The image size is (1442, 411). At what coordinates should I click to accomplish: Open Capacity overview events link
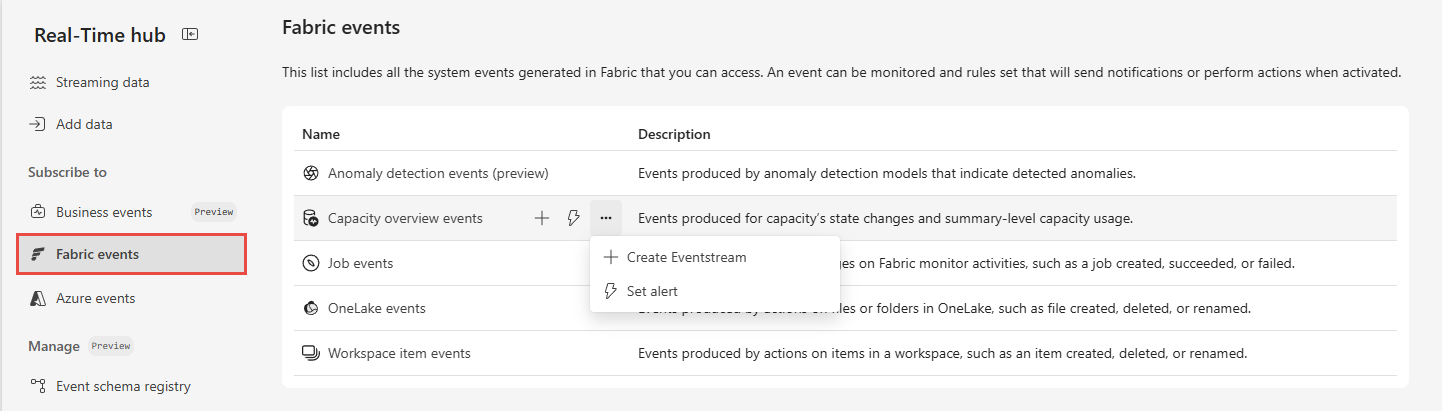(405, 218)
